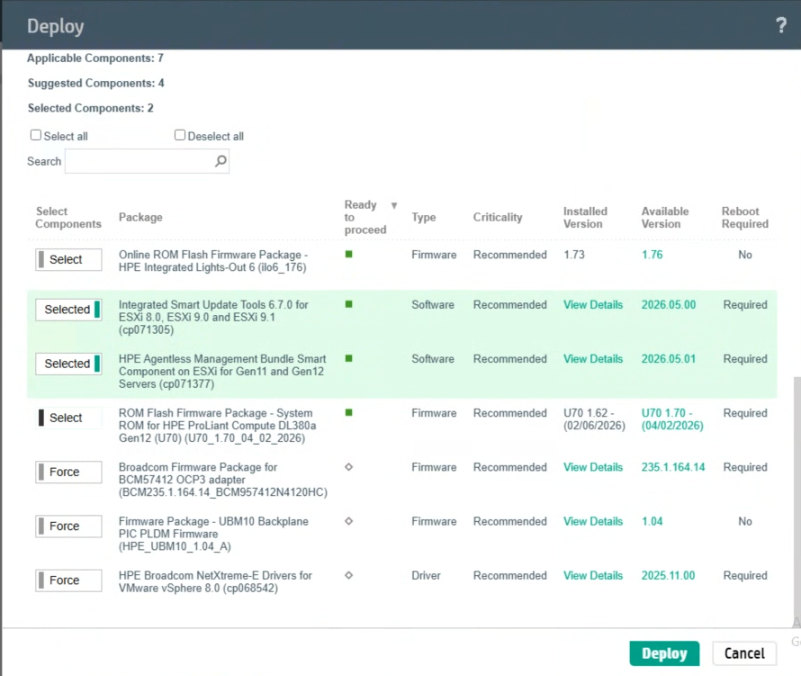Open View Details for UBM10 Backplane firmware
Image resolution: width=801 pixels, height=676 pixels.
(x=593, y=521)
